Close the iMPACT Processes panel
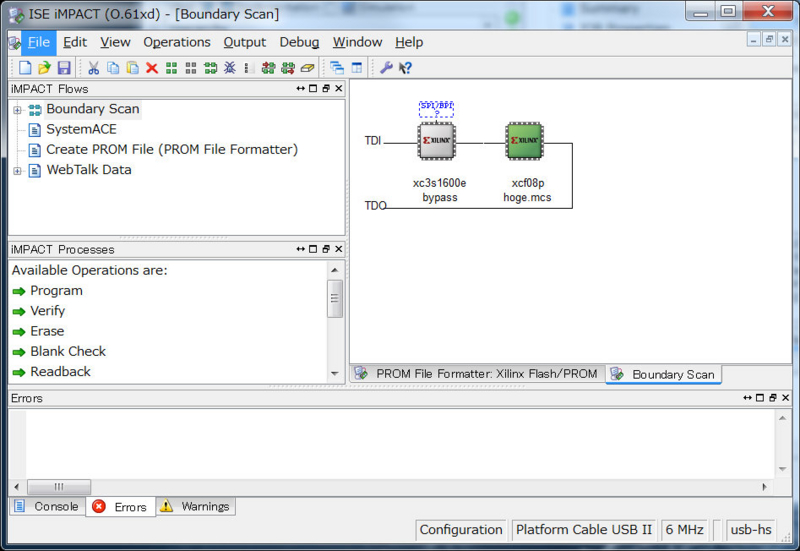The width and height of the screenshot is (800, 551). pyautogui.click(x=338, y=249)
